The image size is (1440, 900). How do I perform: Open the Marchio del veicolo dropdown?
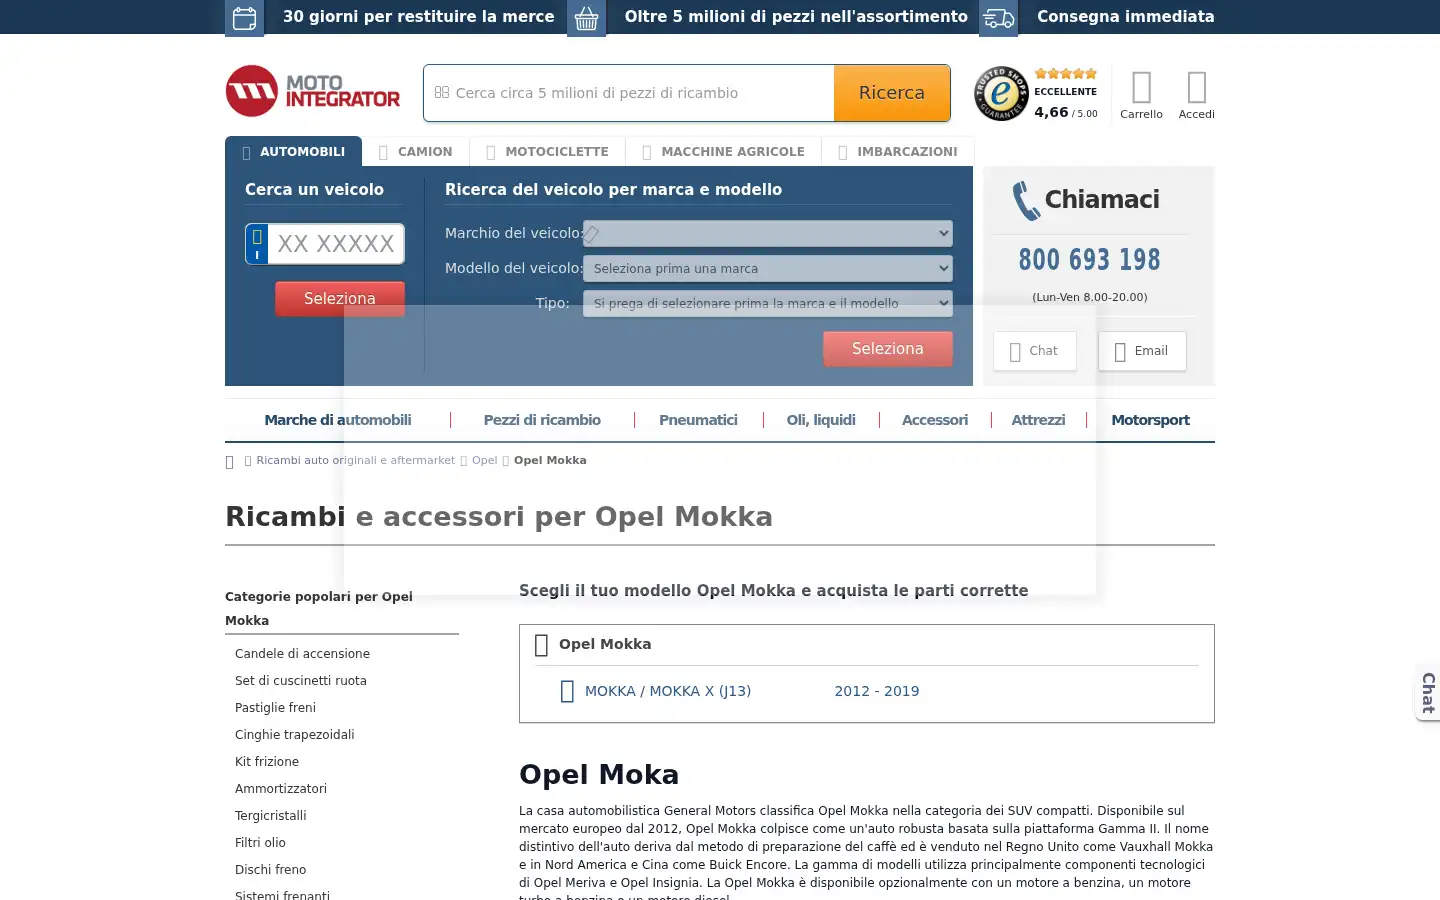(767, 233)
